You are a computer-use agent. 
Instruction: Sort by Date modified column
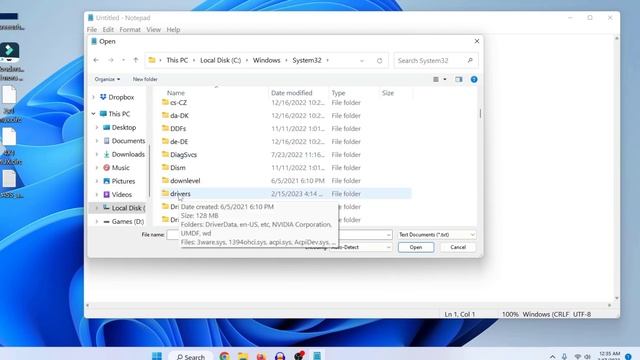click(291, 93)
